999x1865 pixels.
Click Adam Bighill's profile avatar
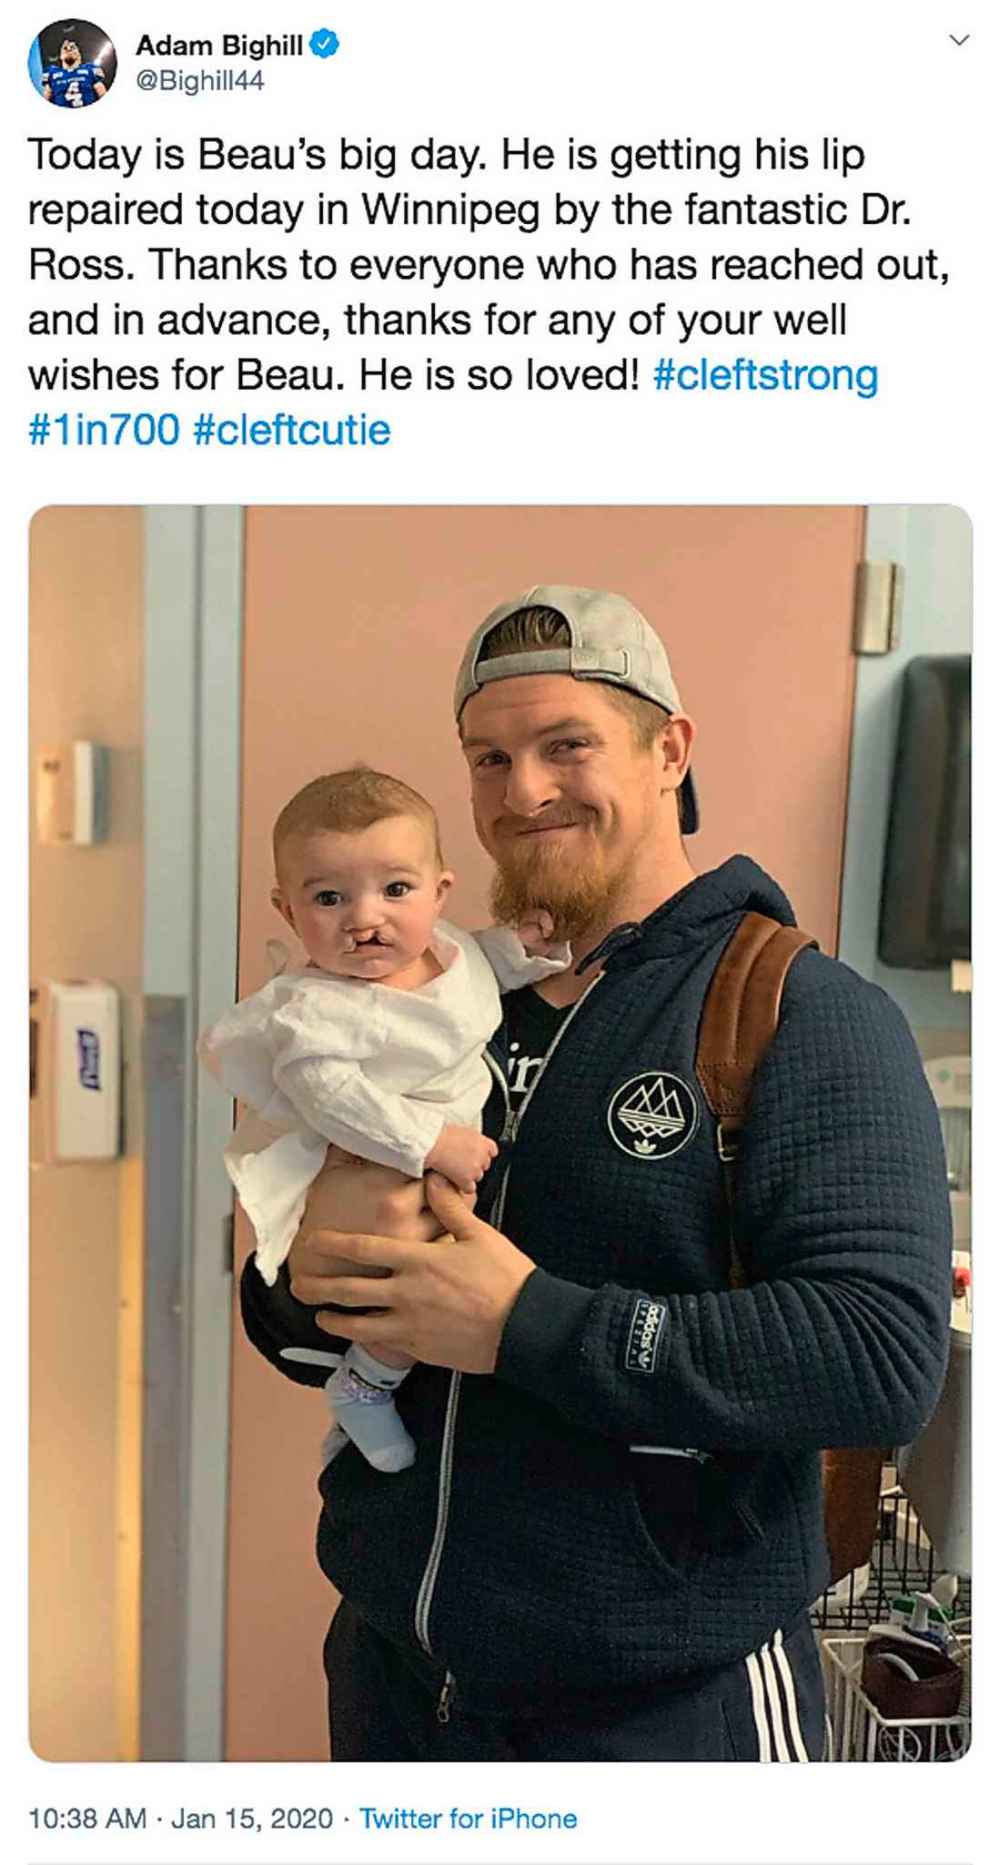coord(71,62)
